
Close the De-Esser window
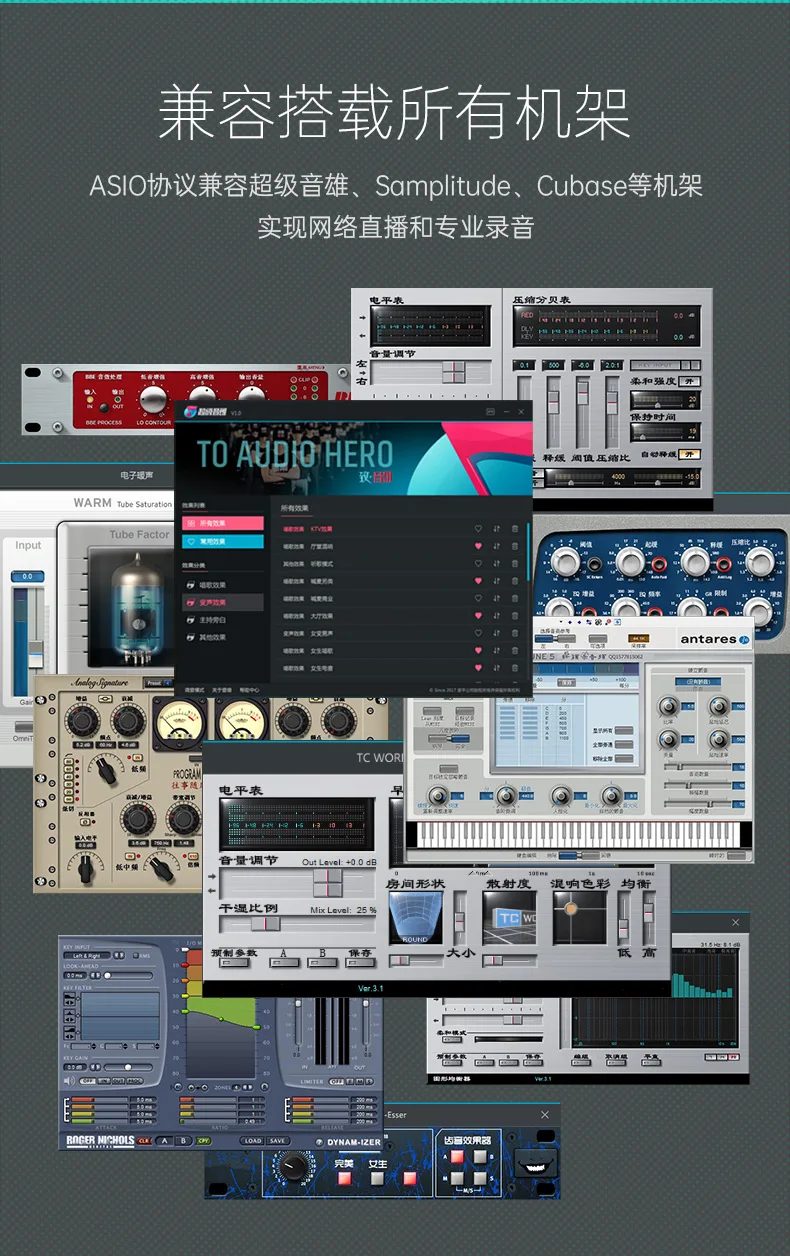pyautogui.click(x=545, y=1114)
